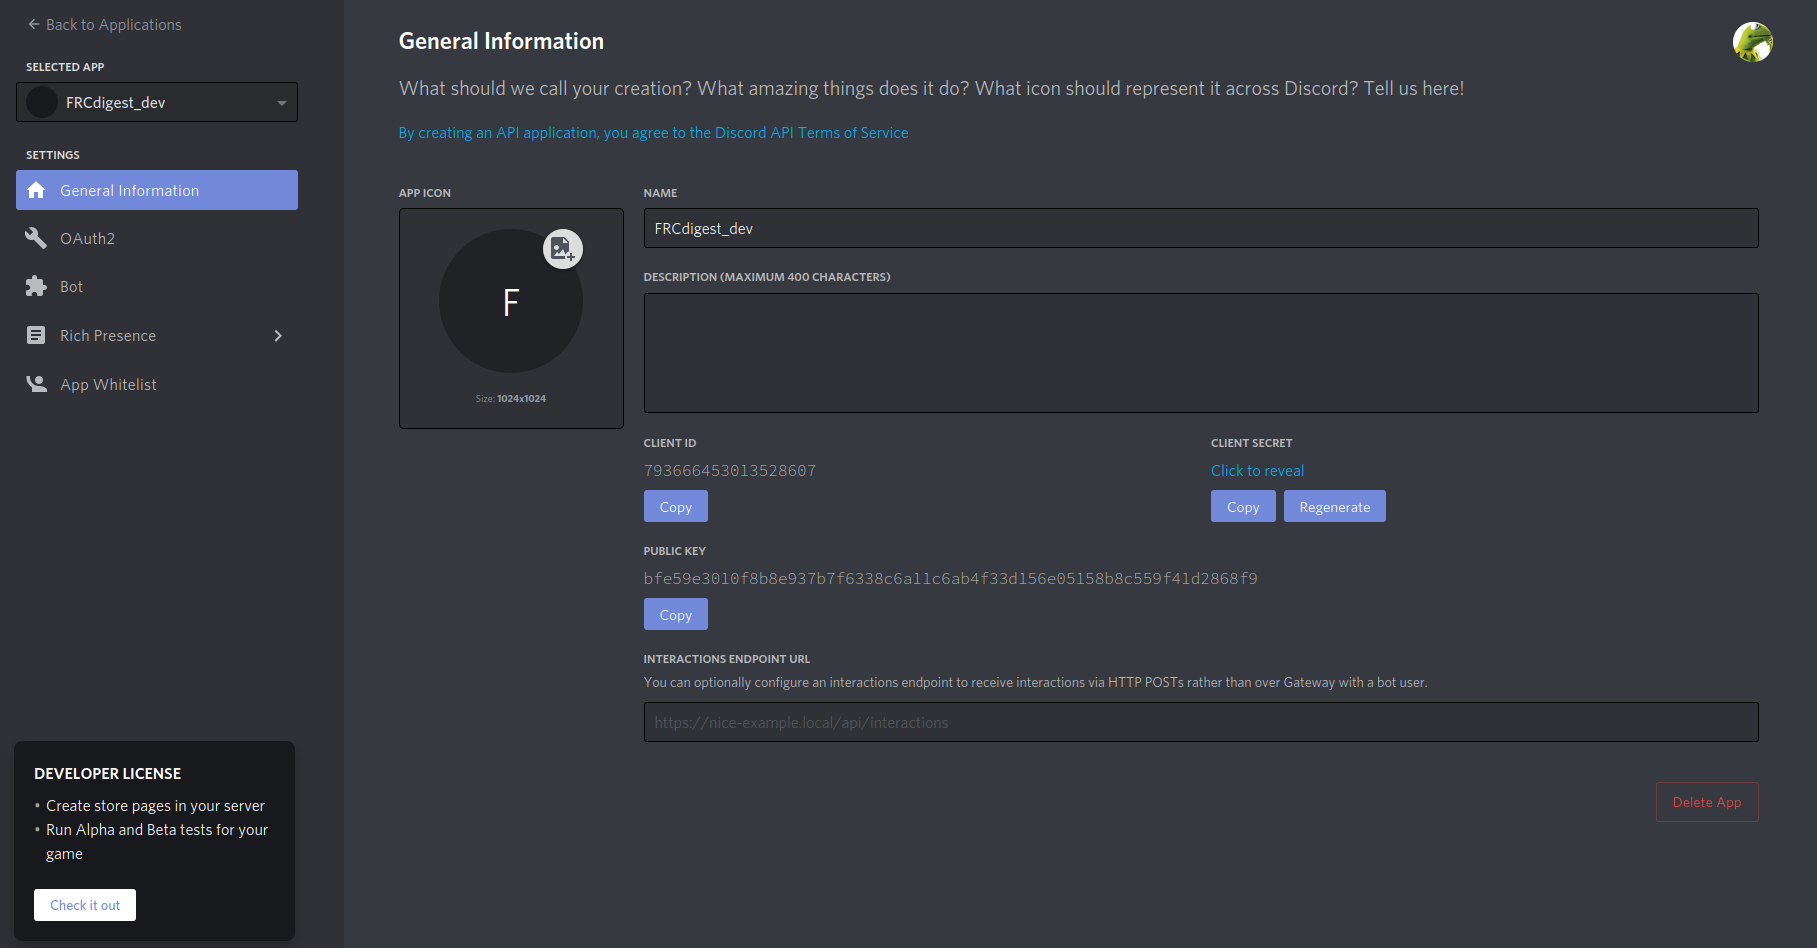Open the Rich Presence section

157,335
